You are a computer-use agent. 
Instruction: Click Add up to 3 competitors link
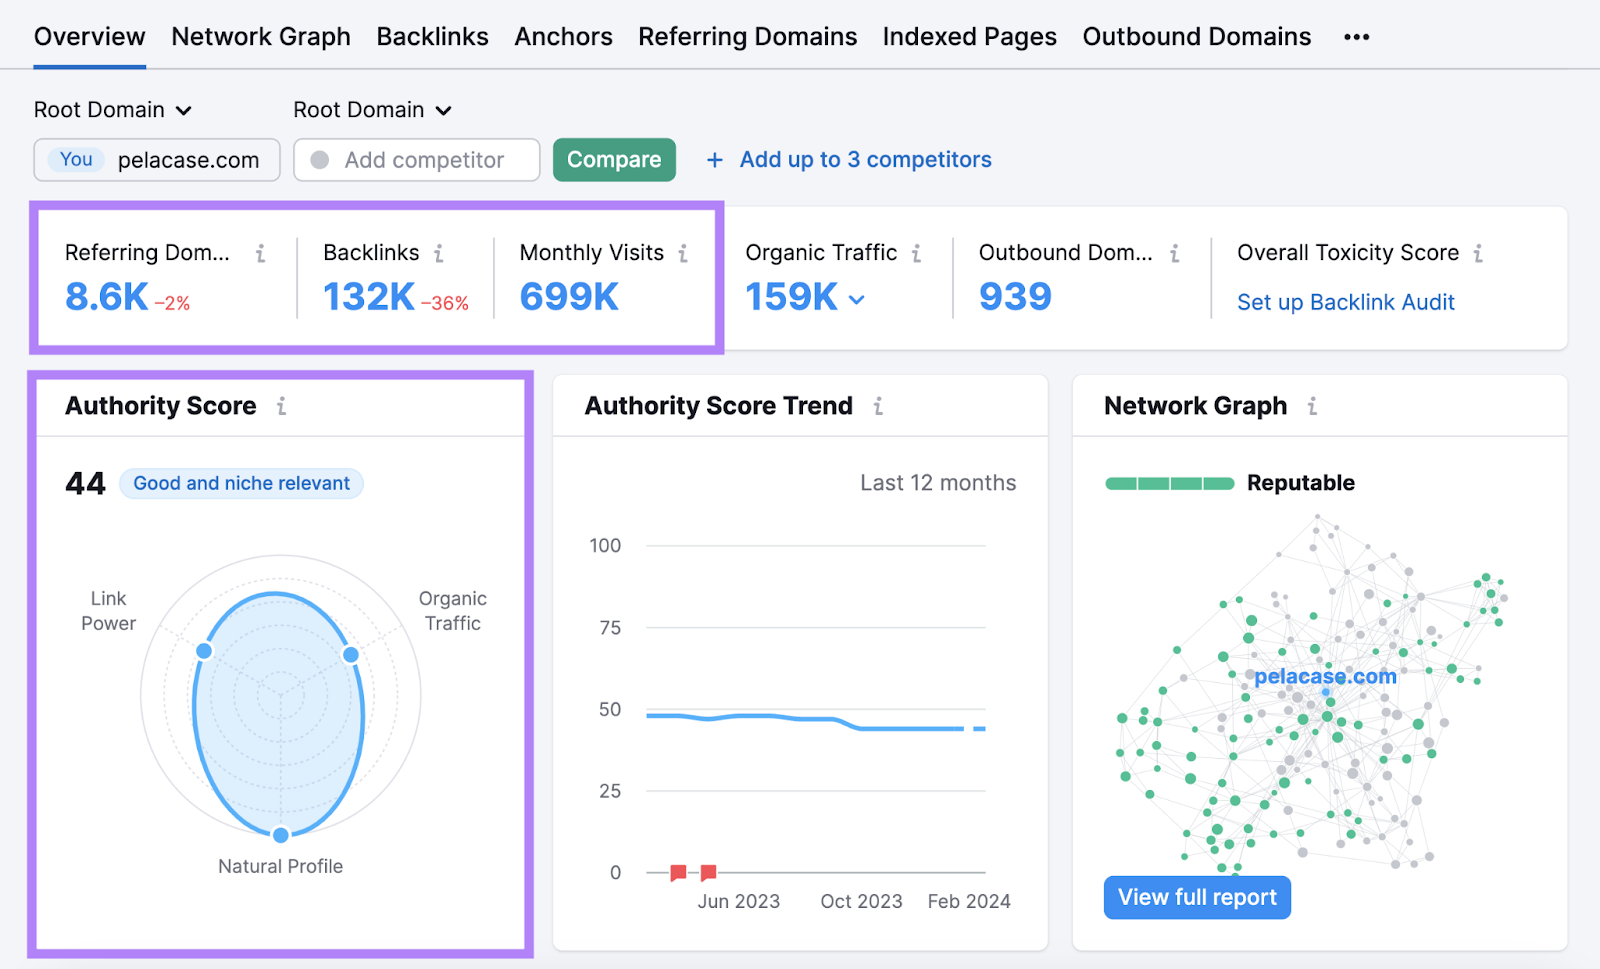[865, 160]
